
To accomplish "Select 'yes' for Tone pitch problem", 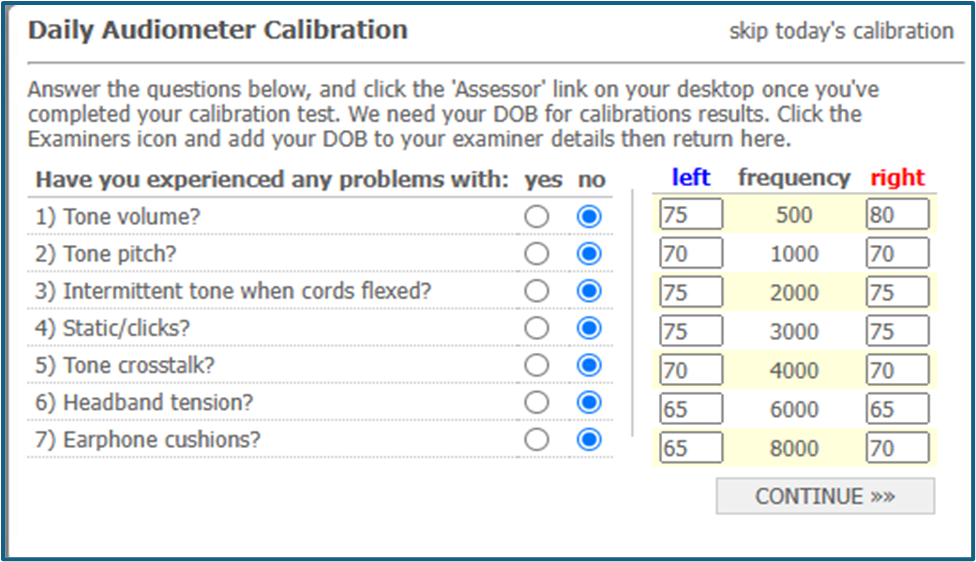I will click(537, 254).
